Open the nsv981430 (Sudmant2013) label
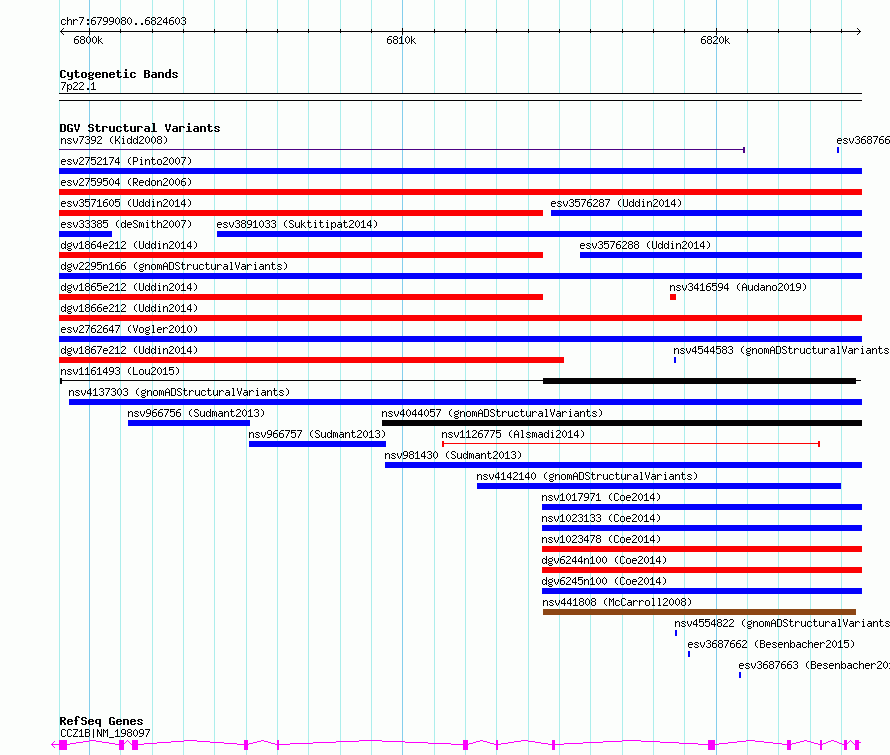The image size is (890, 755). pyautogui.click(x=453, y=455)
